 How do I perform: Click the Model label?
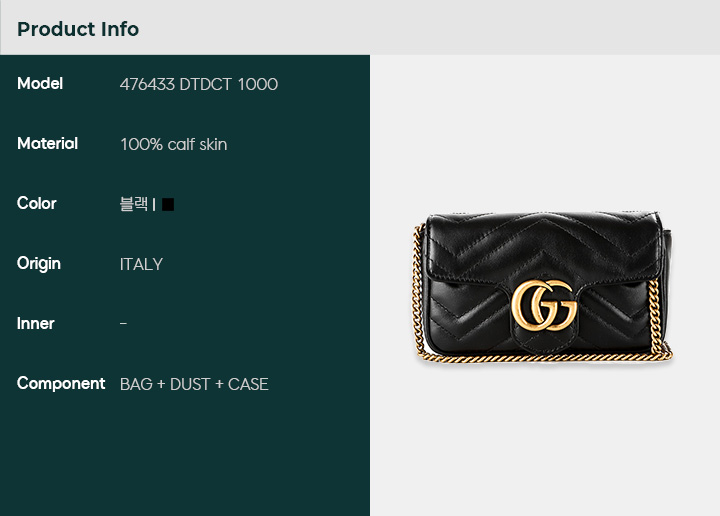(x=40, y=84)
